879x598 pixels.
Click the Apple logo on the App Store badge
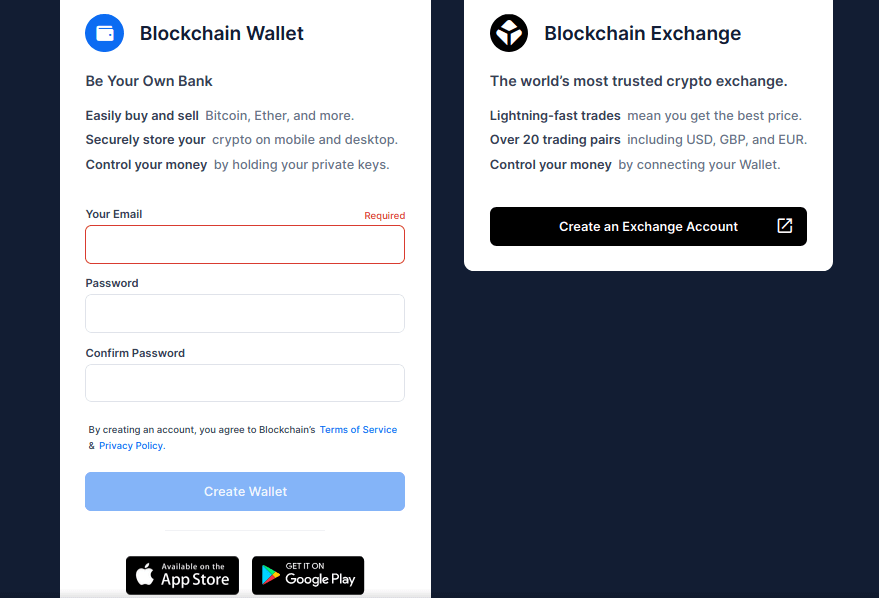click(146, 575)
